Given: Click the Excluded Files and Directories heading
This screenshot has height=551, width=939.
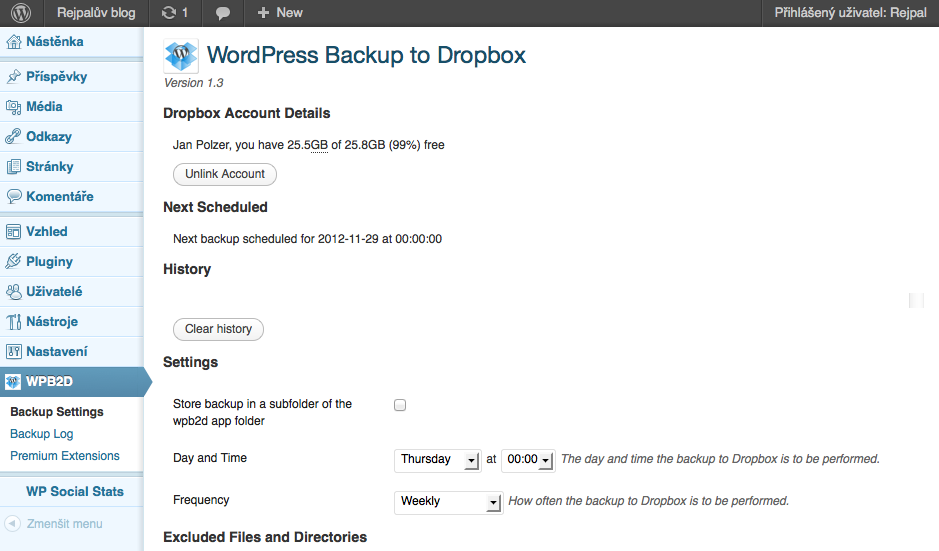Looking at the screenshot, I should (265, 537).
